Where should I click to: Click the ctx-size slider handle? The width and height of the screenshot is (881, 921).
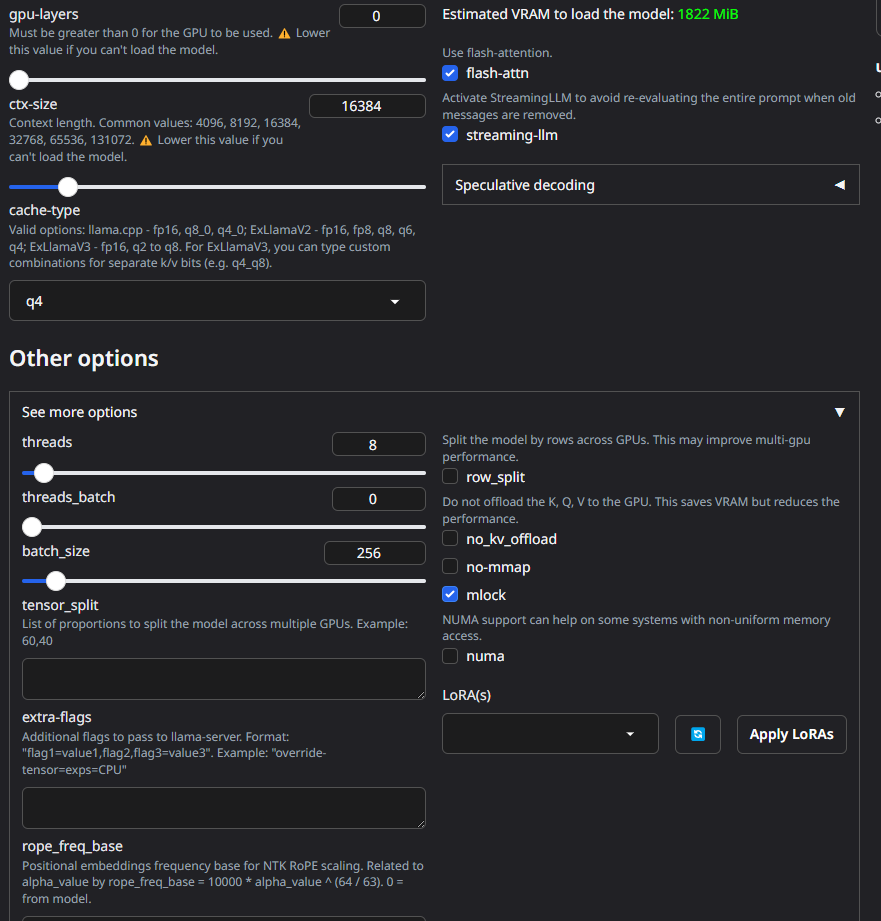pos(68,187)
